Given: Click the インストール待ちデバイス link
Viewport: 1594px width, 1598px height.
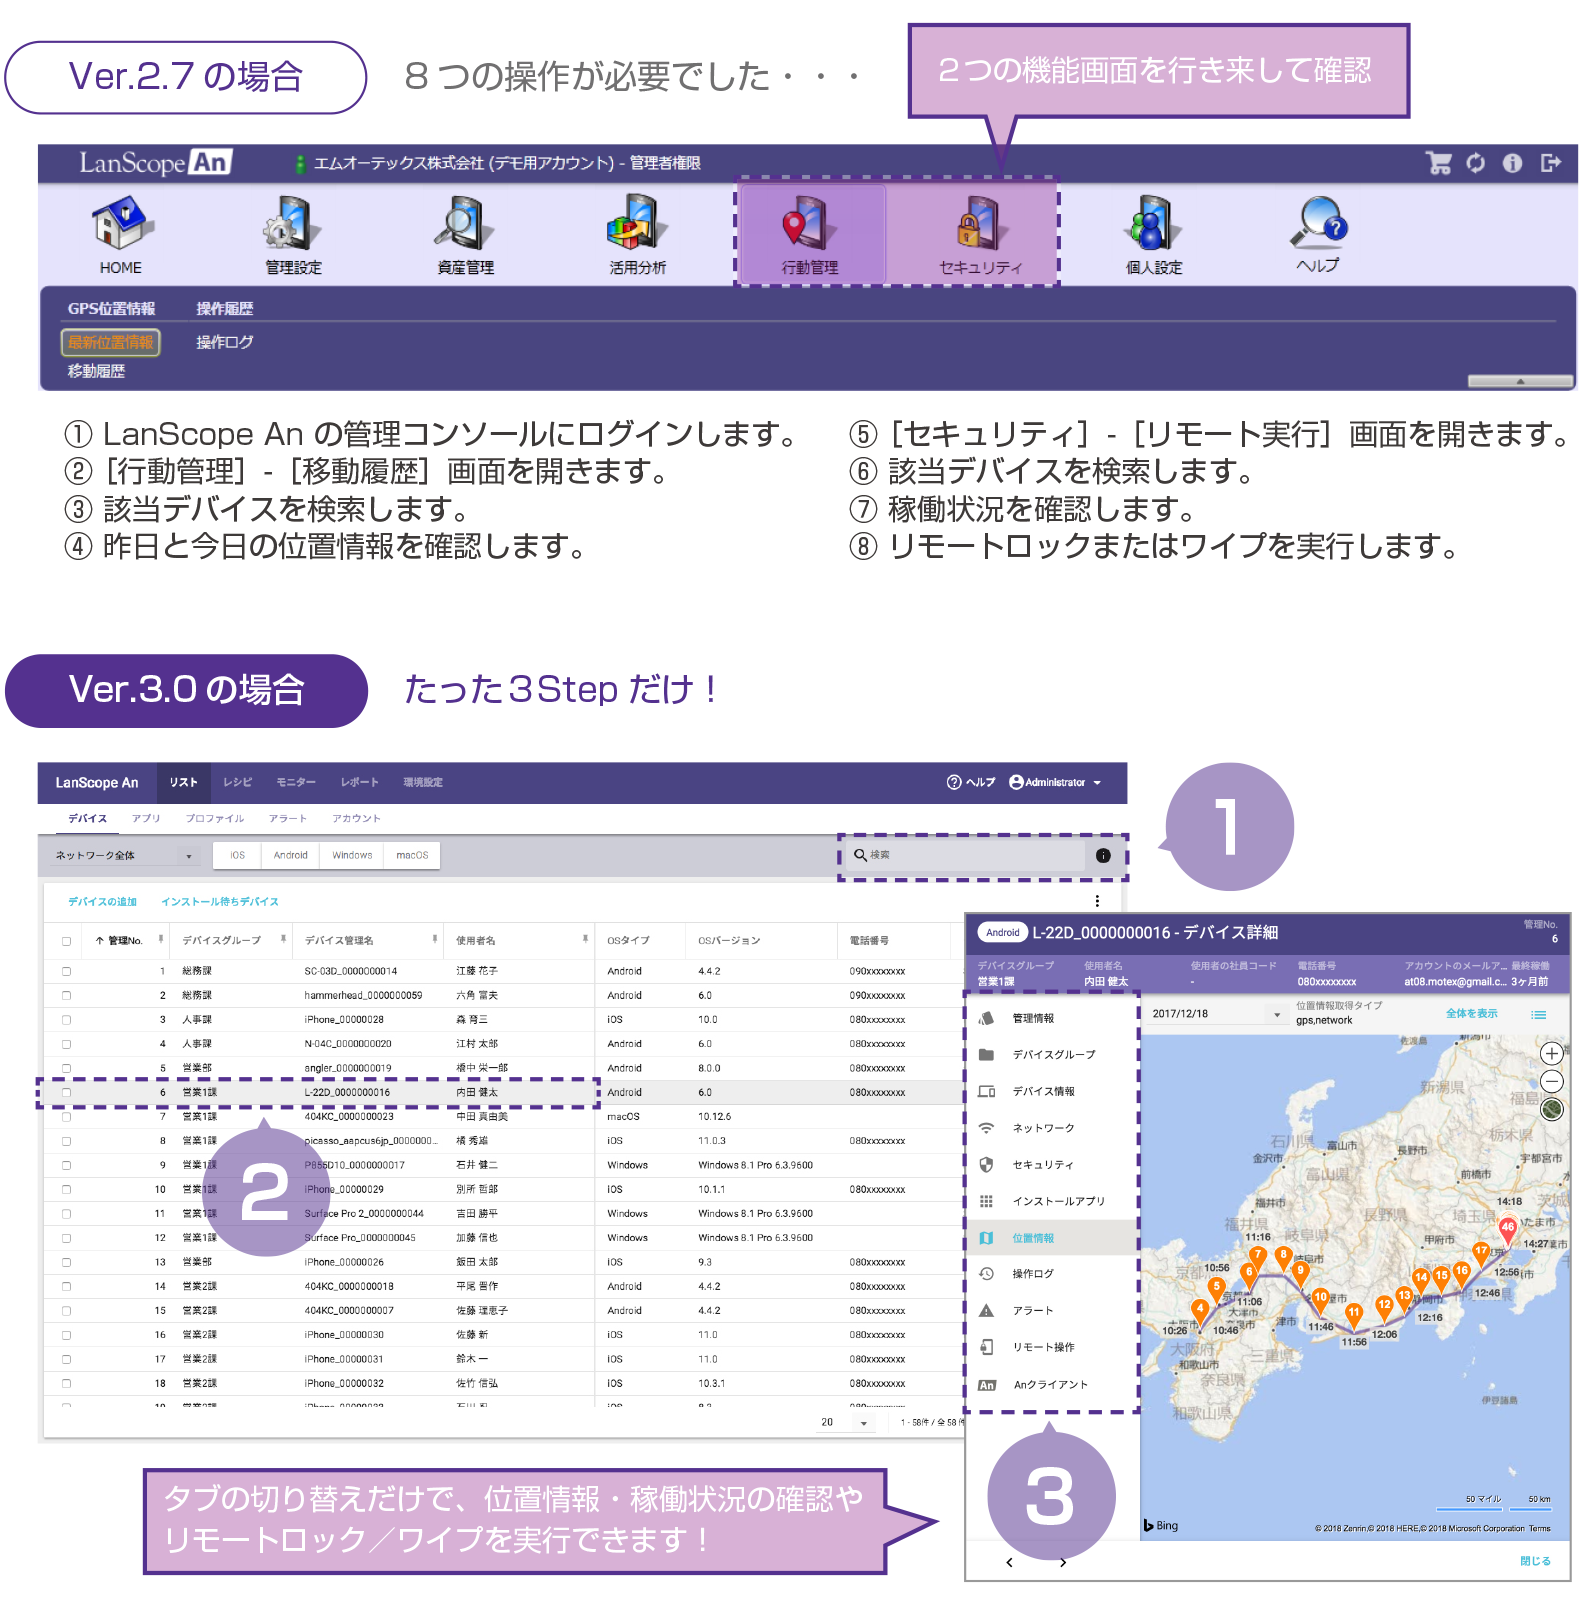Looking at the screenshot, I should (220, 901).
